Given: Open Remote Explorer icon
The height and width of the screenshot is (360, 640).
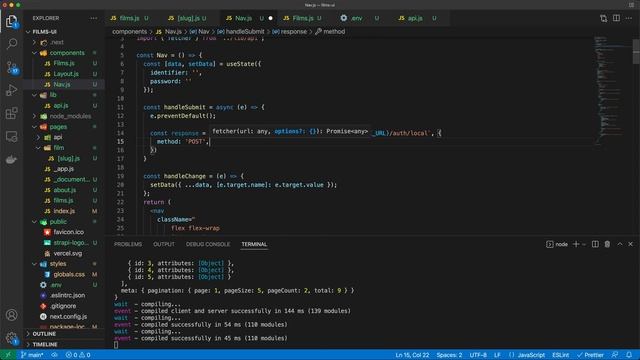Looking at the screenshot, I should [11, 136].
